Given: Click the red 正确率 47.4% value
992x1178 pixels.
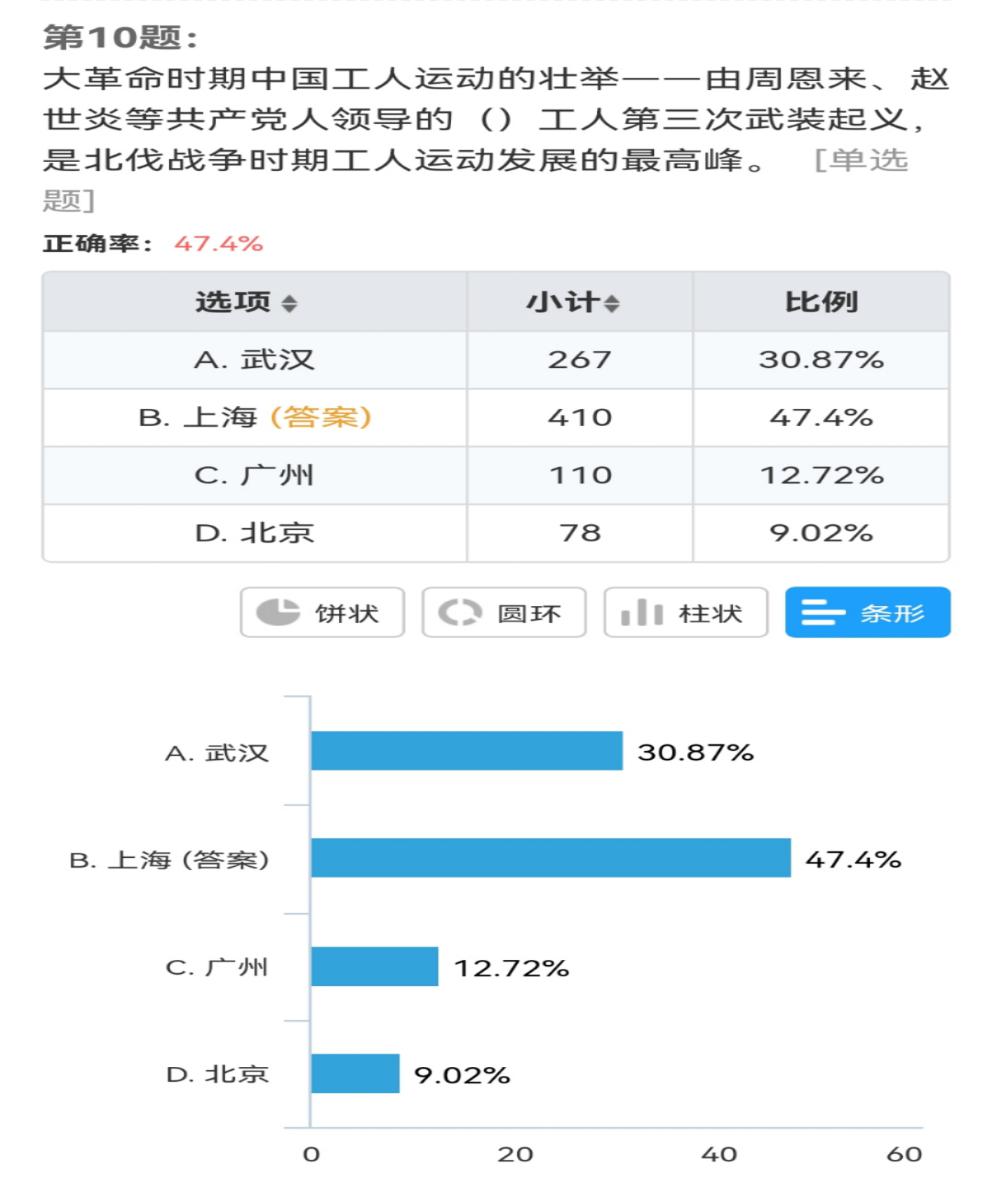Looking at the screenshot, I should point(219,243).
